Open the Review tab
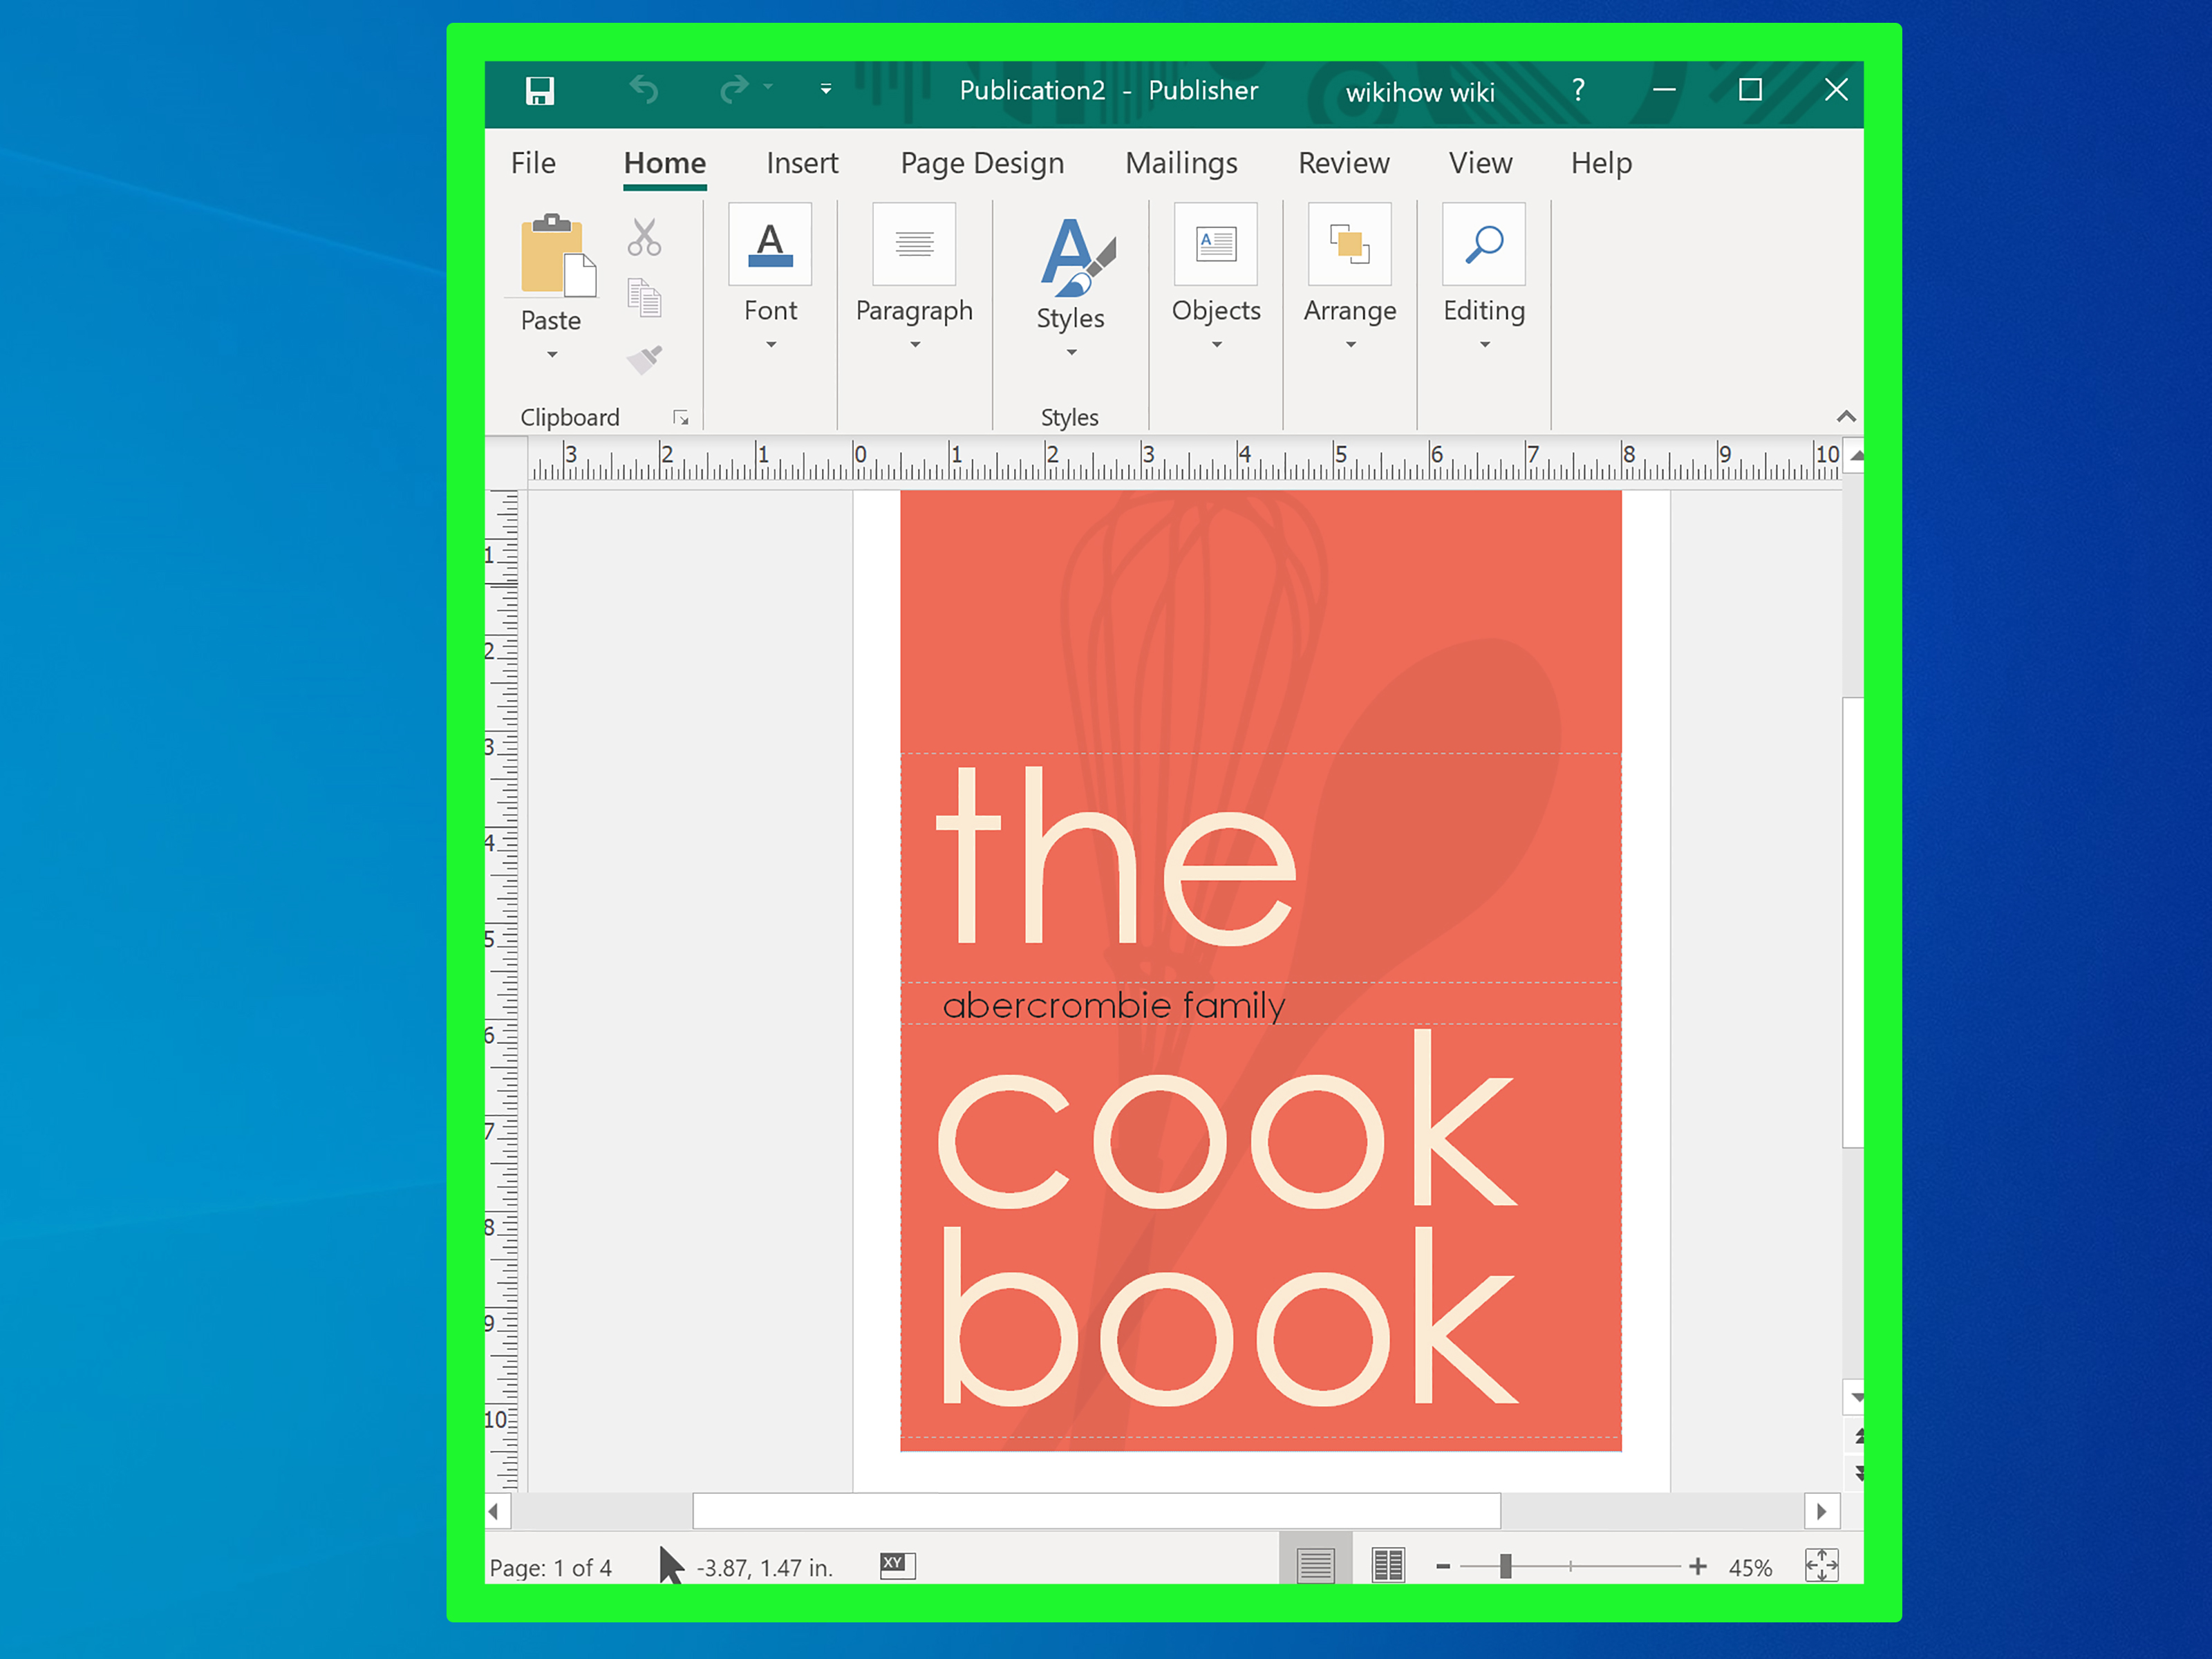This screenshot has width=2212, height=1659. [x=1344, y=163]
